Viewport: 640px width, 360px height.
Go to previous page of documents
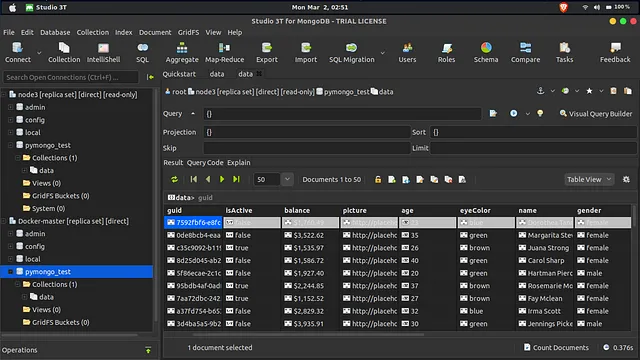(x=208, y=179)
